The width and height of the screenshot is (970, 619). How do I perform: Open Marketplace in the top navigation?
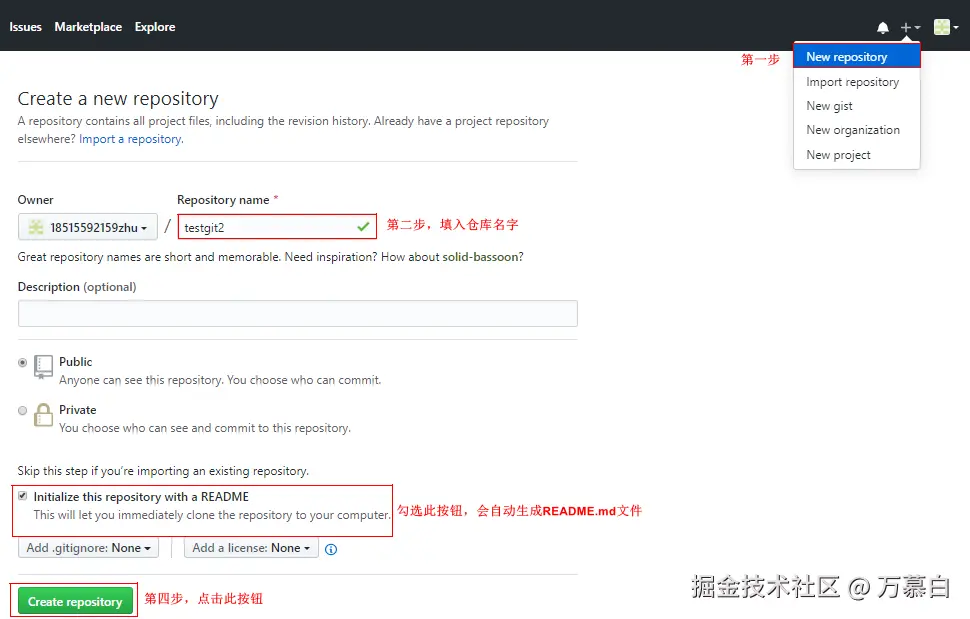coord(88,27)
